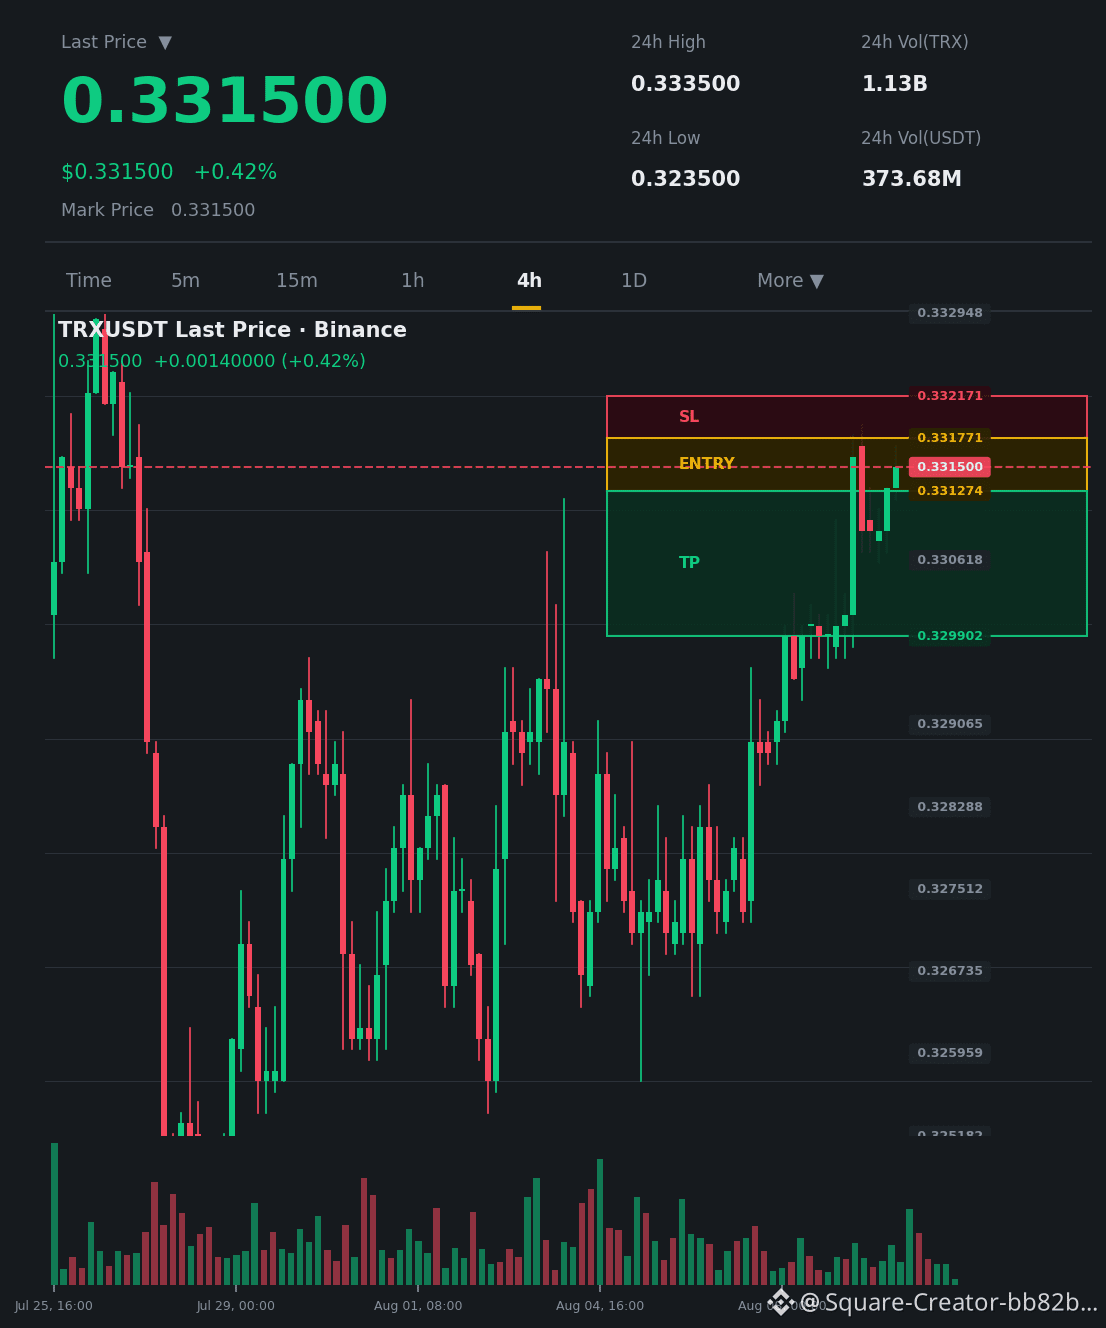Image resolution: width=1106 pixels, height=1328 pixels.
Task: Click the Jul 25, 16:00 time label
Action: [54, 1306]
